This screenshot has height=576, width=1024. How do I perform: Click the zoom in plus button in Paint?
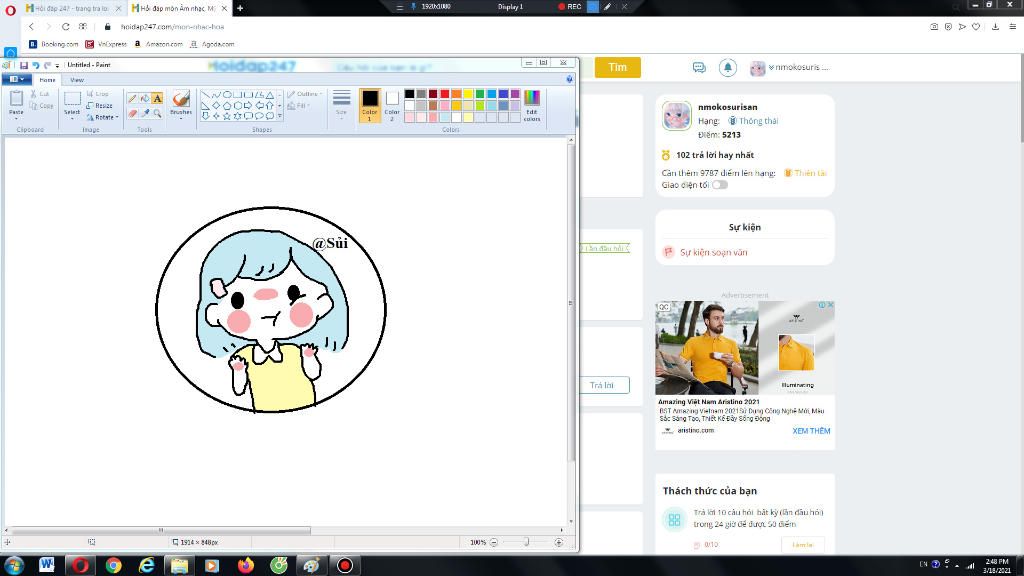coord(558,542)
